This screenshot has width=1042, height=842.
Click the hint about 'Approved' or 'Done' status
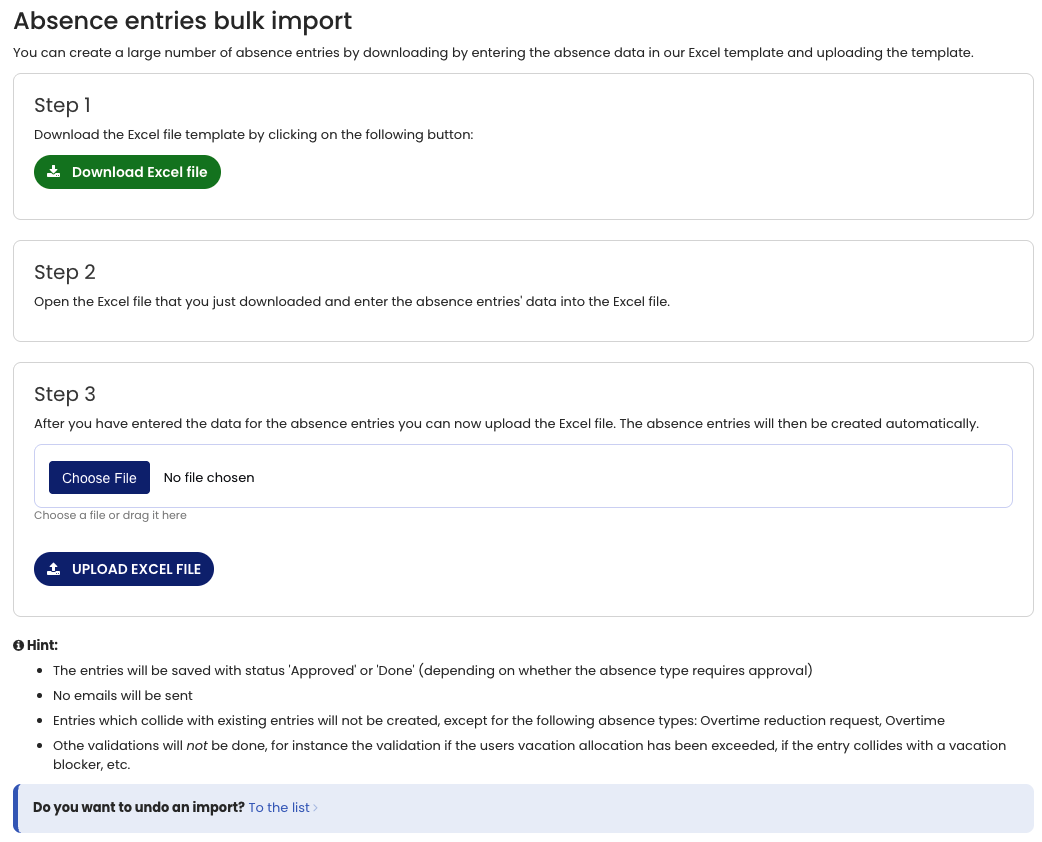(432, 670)
